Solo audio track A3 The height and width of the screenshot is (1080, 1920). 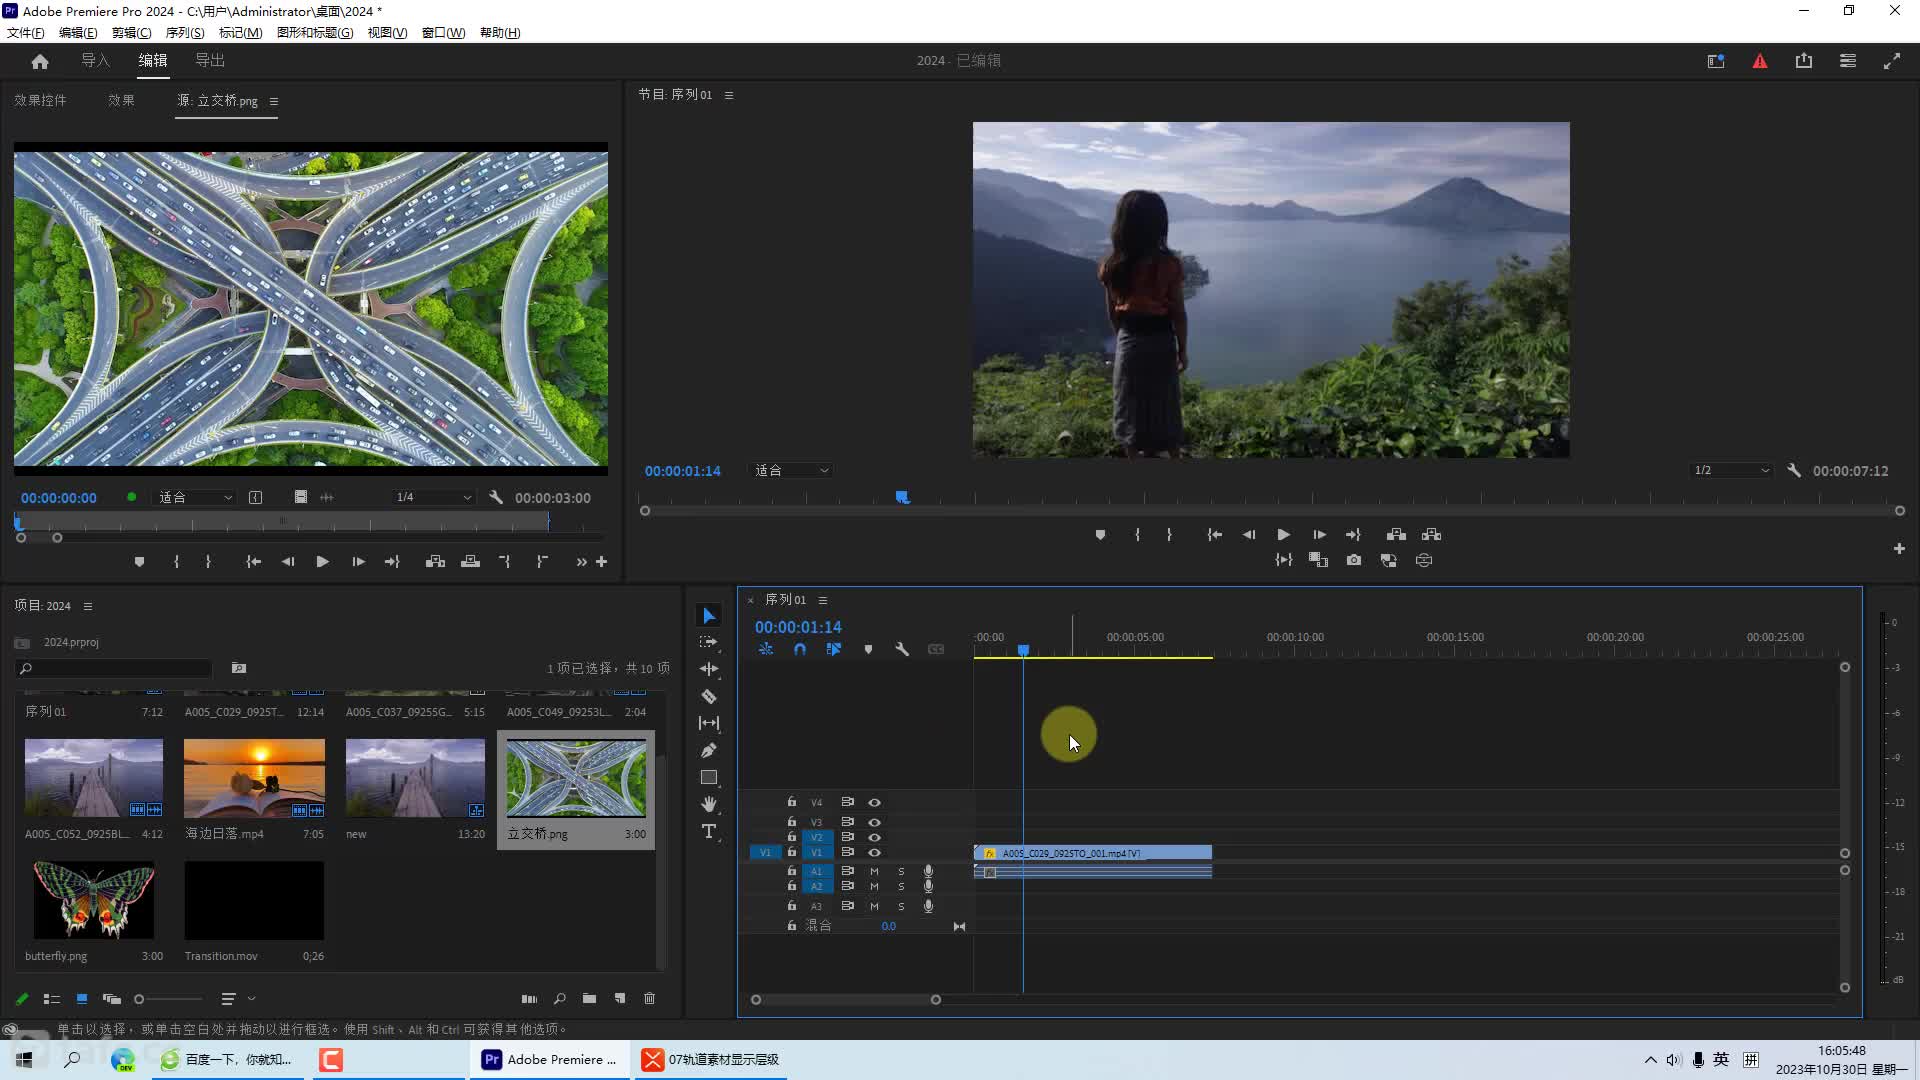point(901,906)
